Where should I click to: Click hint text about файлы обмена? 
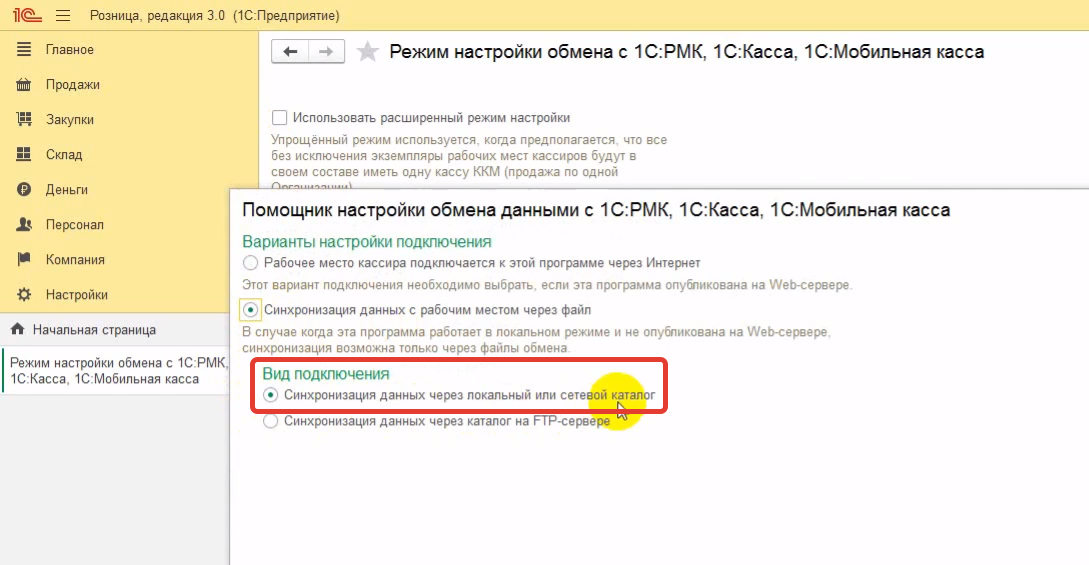(x=536, y=339)
